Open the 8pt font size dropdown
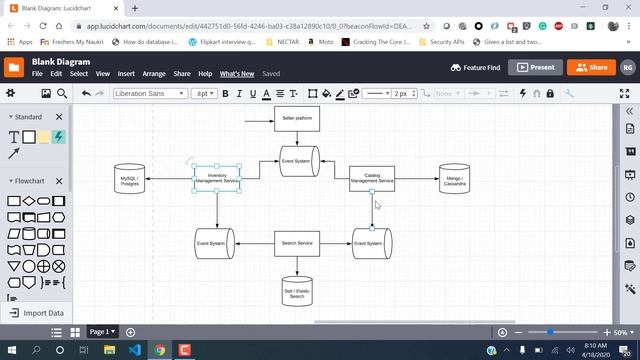 pyautogui.click(x=204, y=93)
